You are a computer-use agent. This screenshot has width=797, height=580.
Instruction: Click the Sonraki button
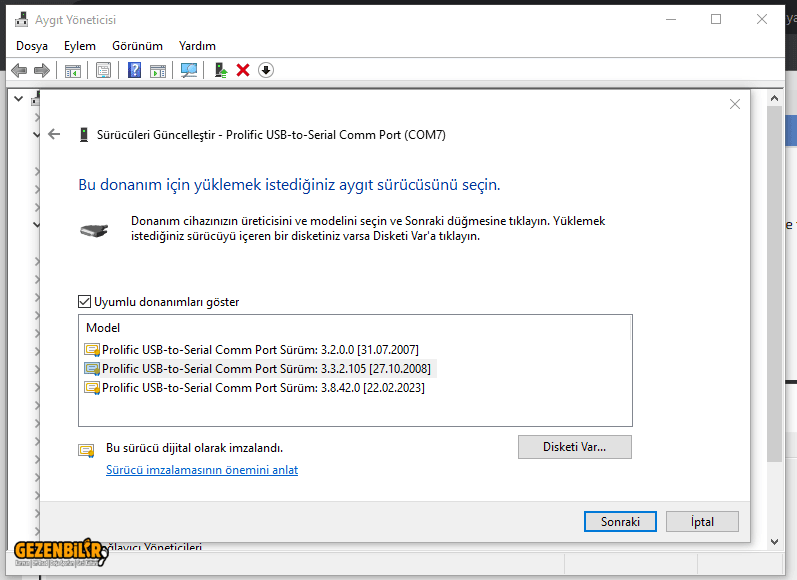[x=620, y=522]
